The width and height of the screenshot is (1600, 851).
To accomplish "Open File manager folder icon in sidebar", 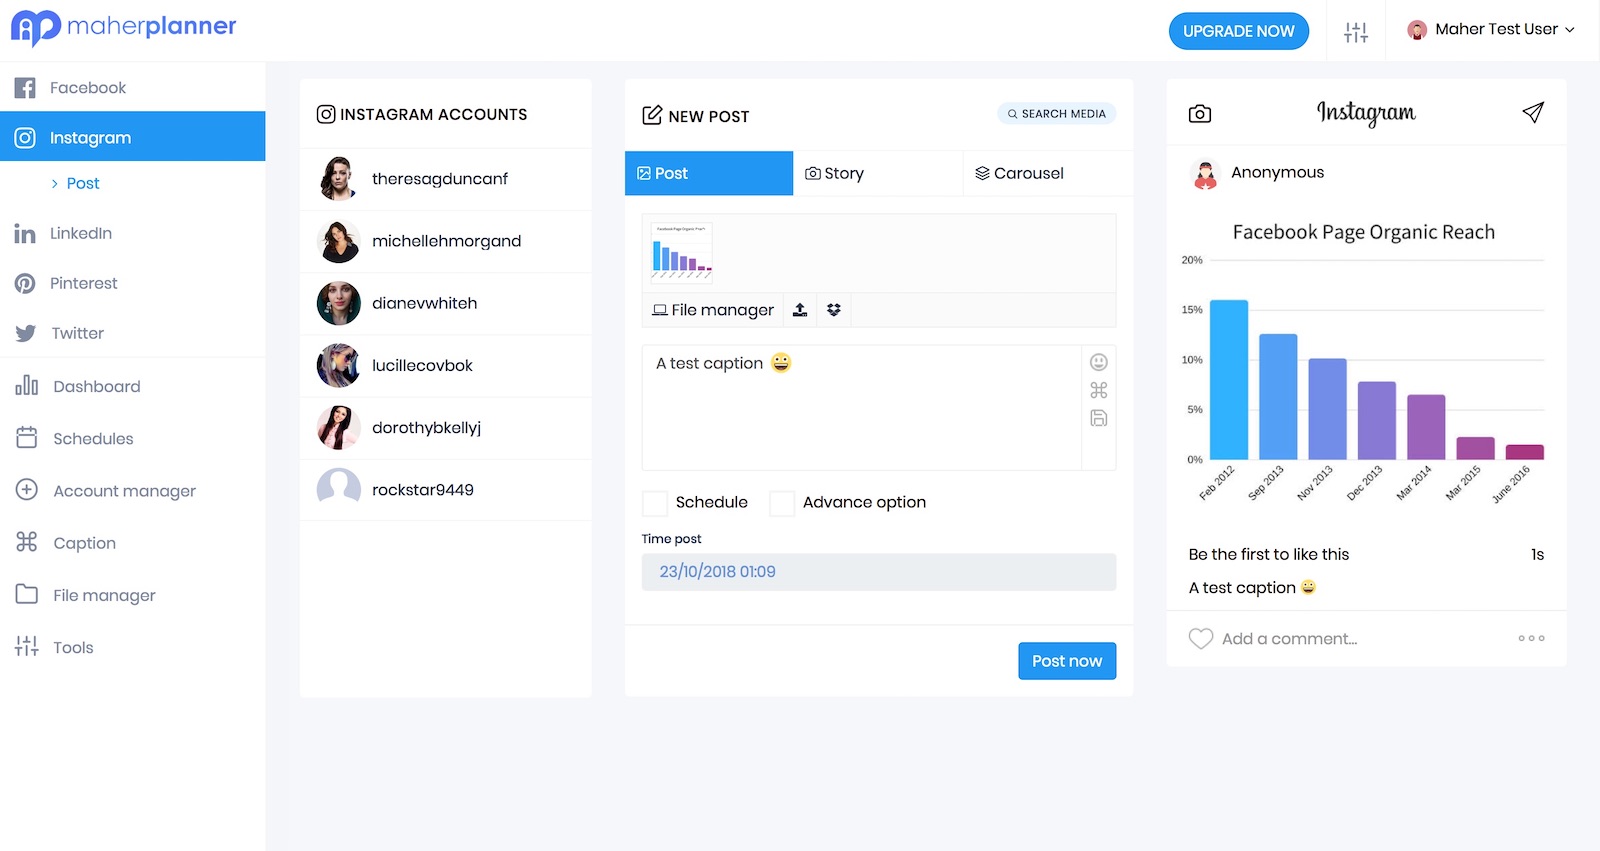I will [x=27, y=594].
